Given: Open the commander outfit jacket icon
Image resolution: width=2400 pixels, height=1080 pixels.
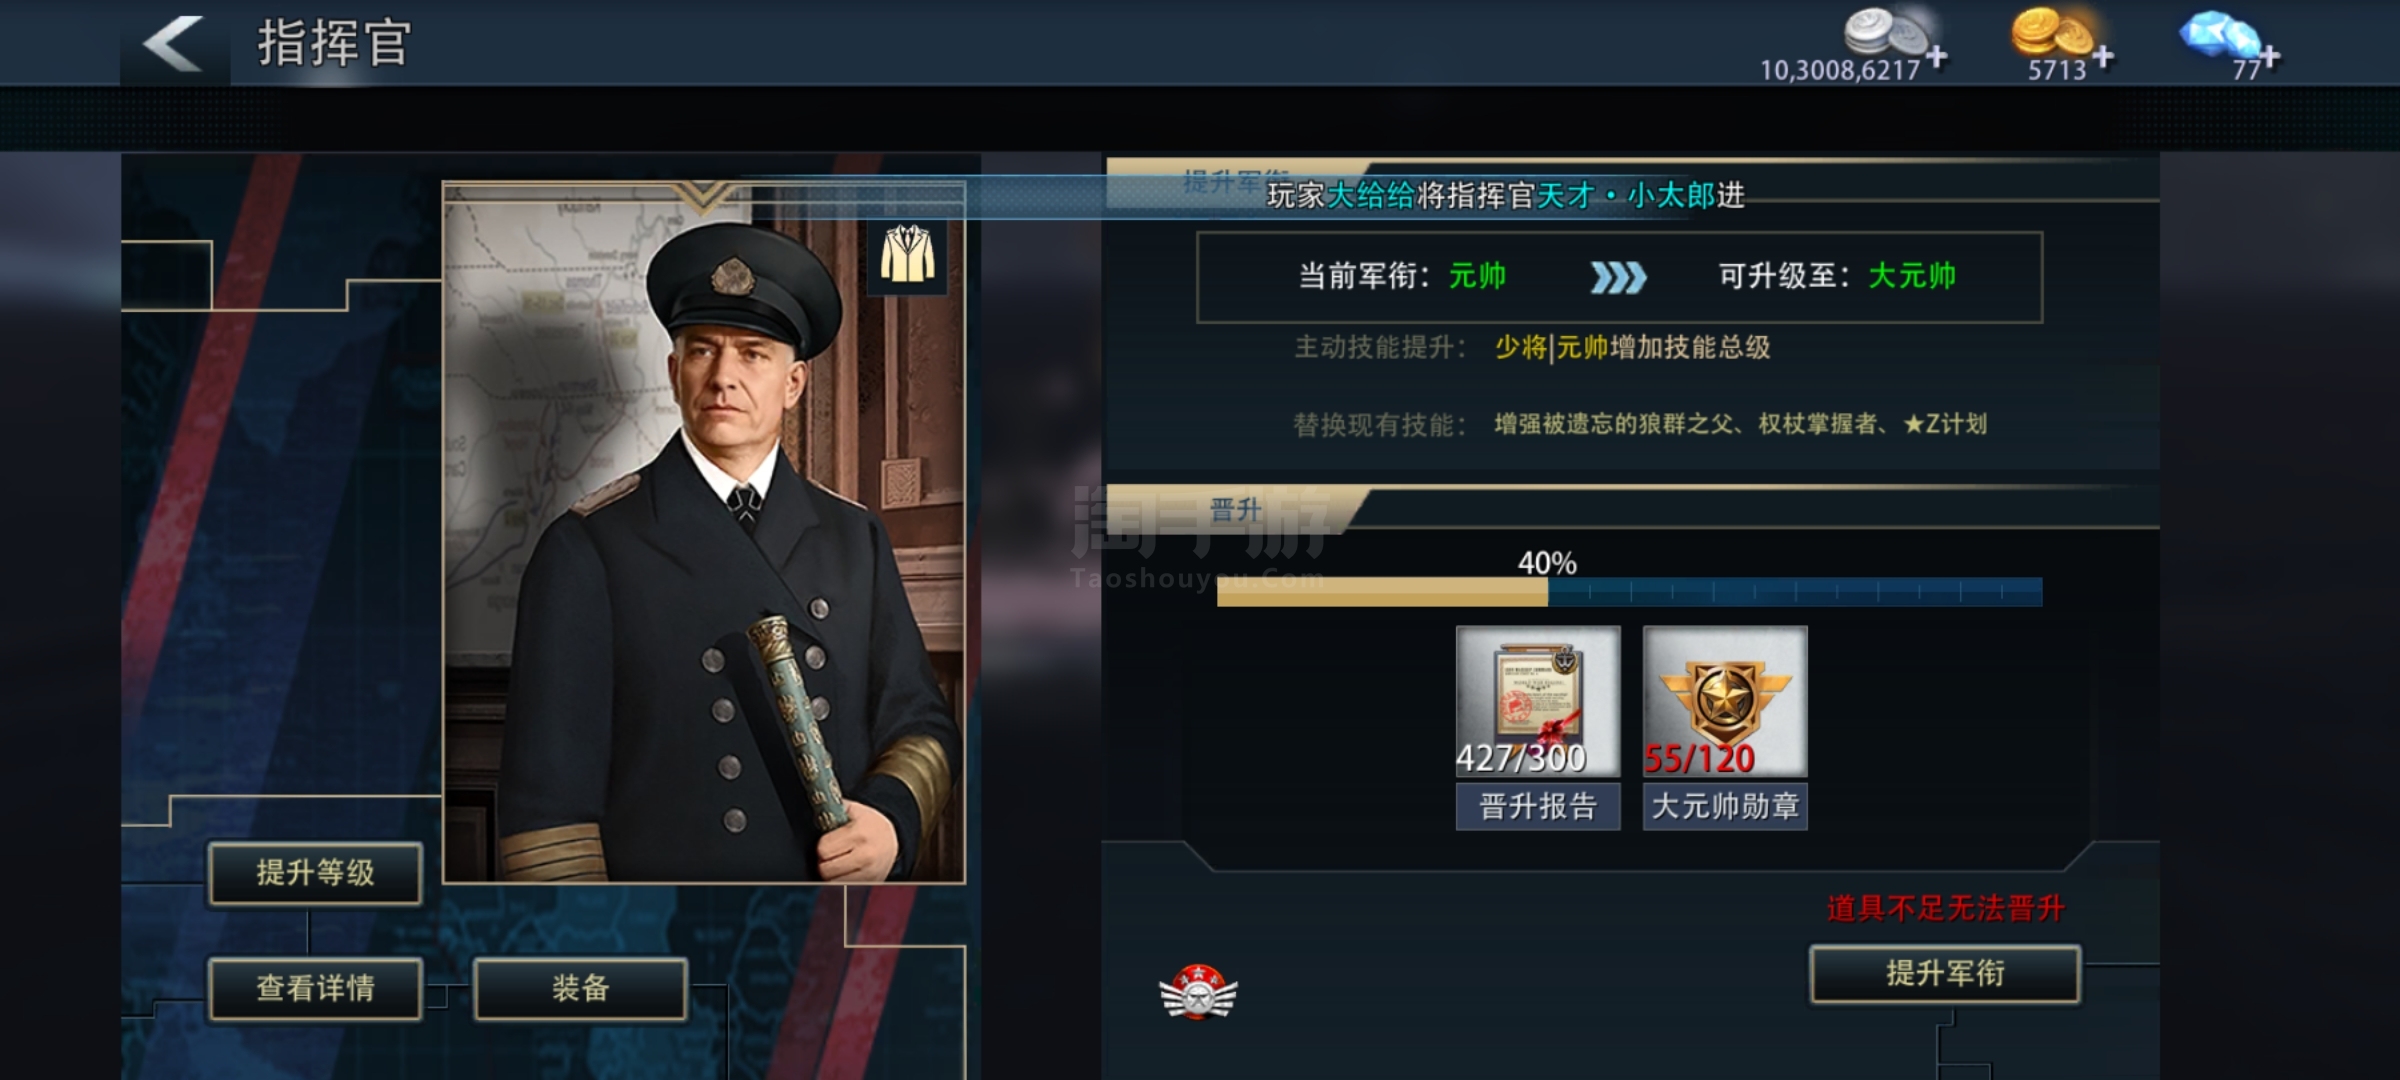Looking at the screenshot, I should click(907, 254).
